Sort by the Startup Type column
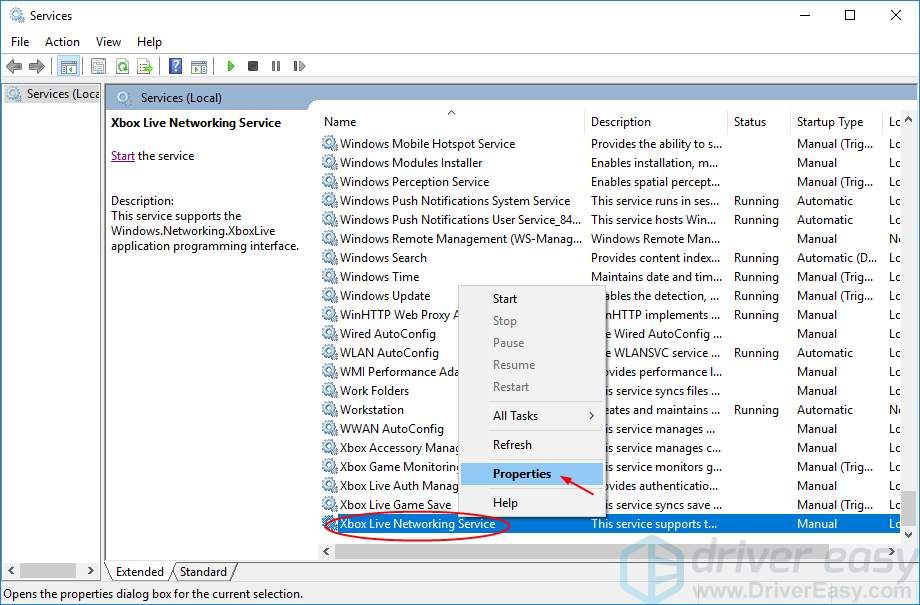 point(830,122)
